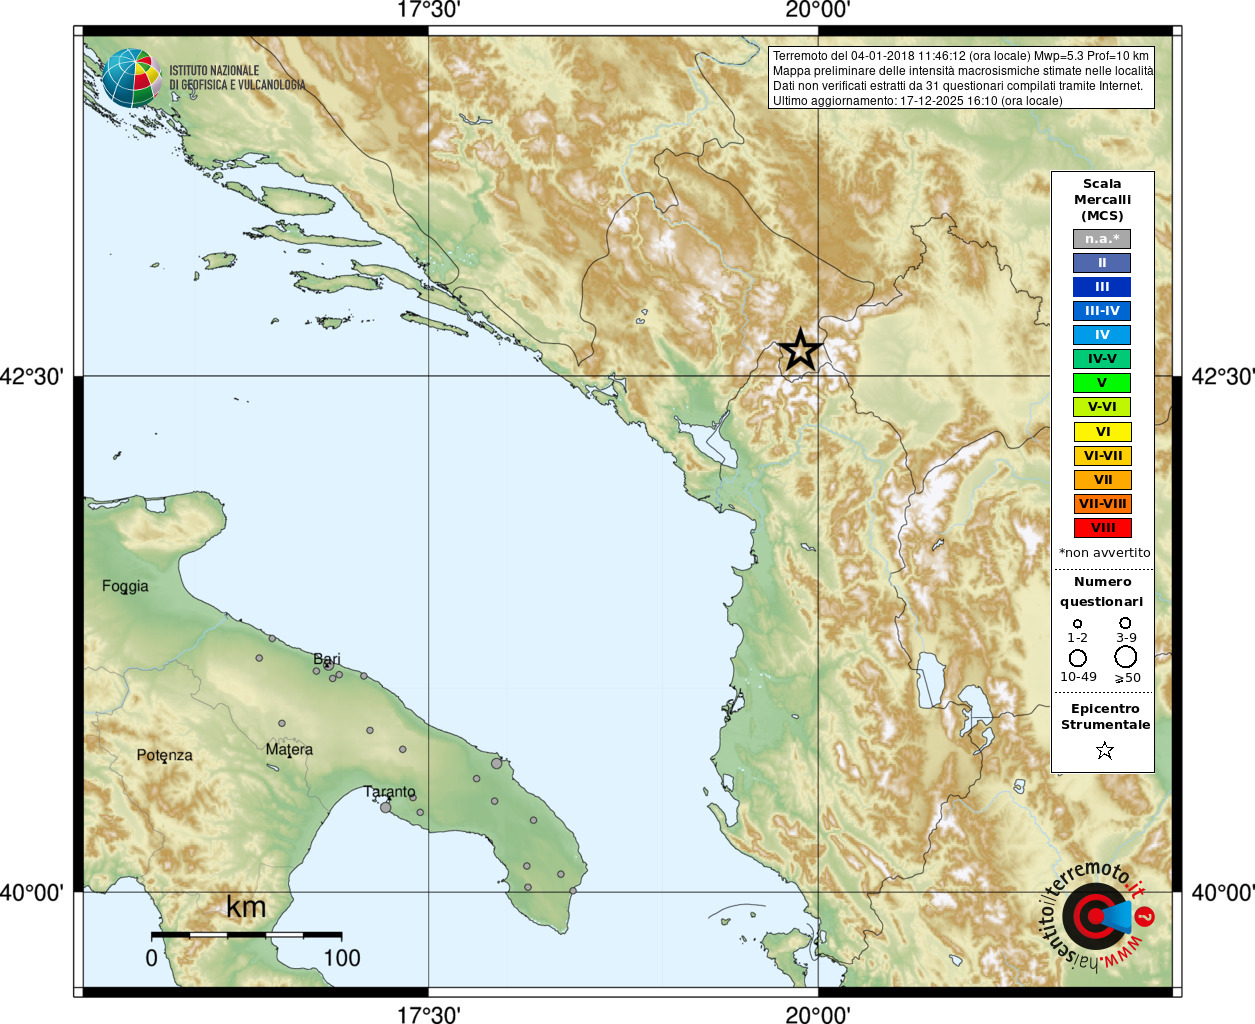Click the V bright green legend swatch
This screenshot has width=1255, height=1024.
(x=1102, y=383)
